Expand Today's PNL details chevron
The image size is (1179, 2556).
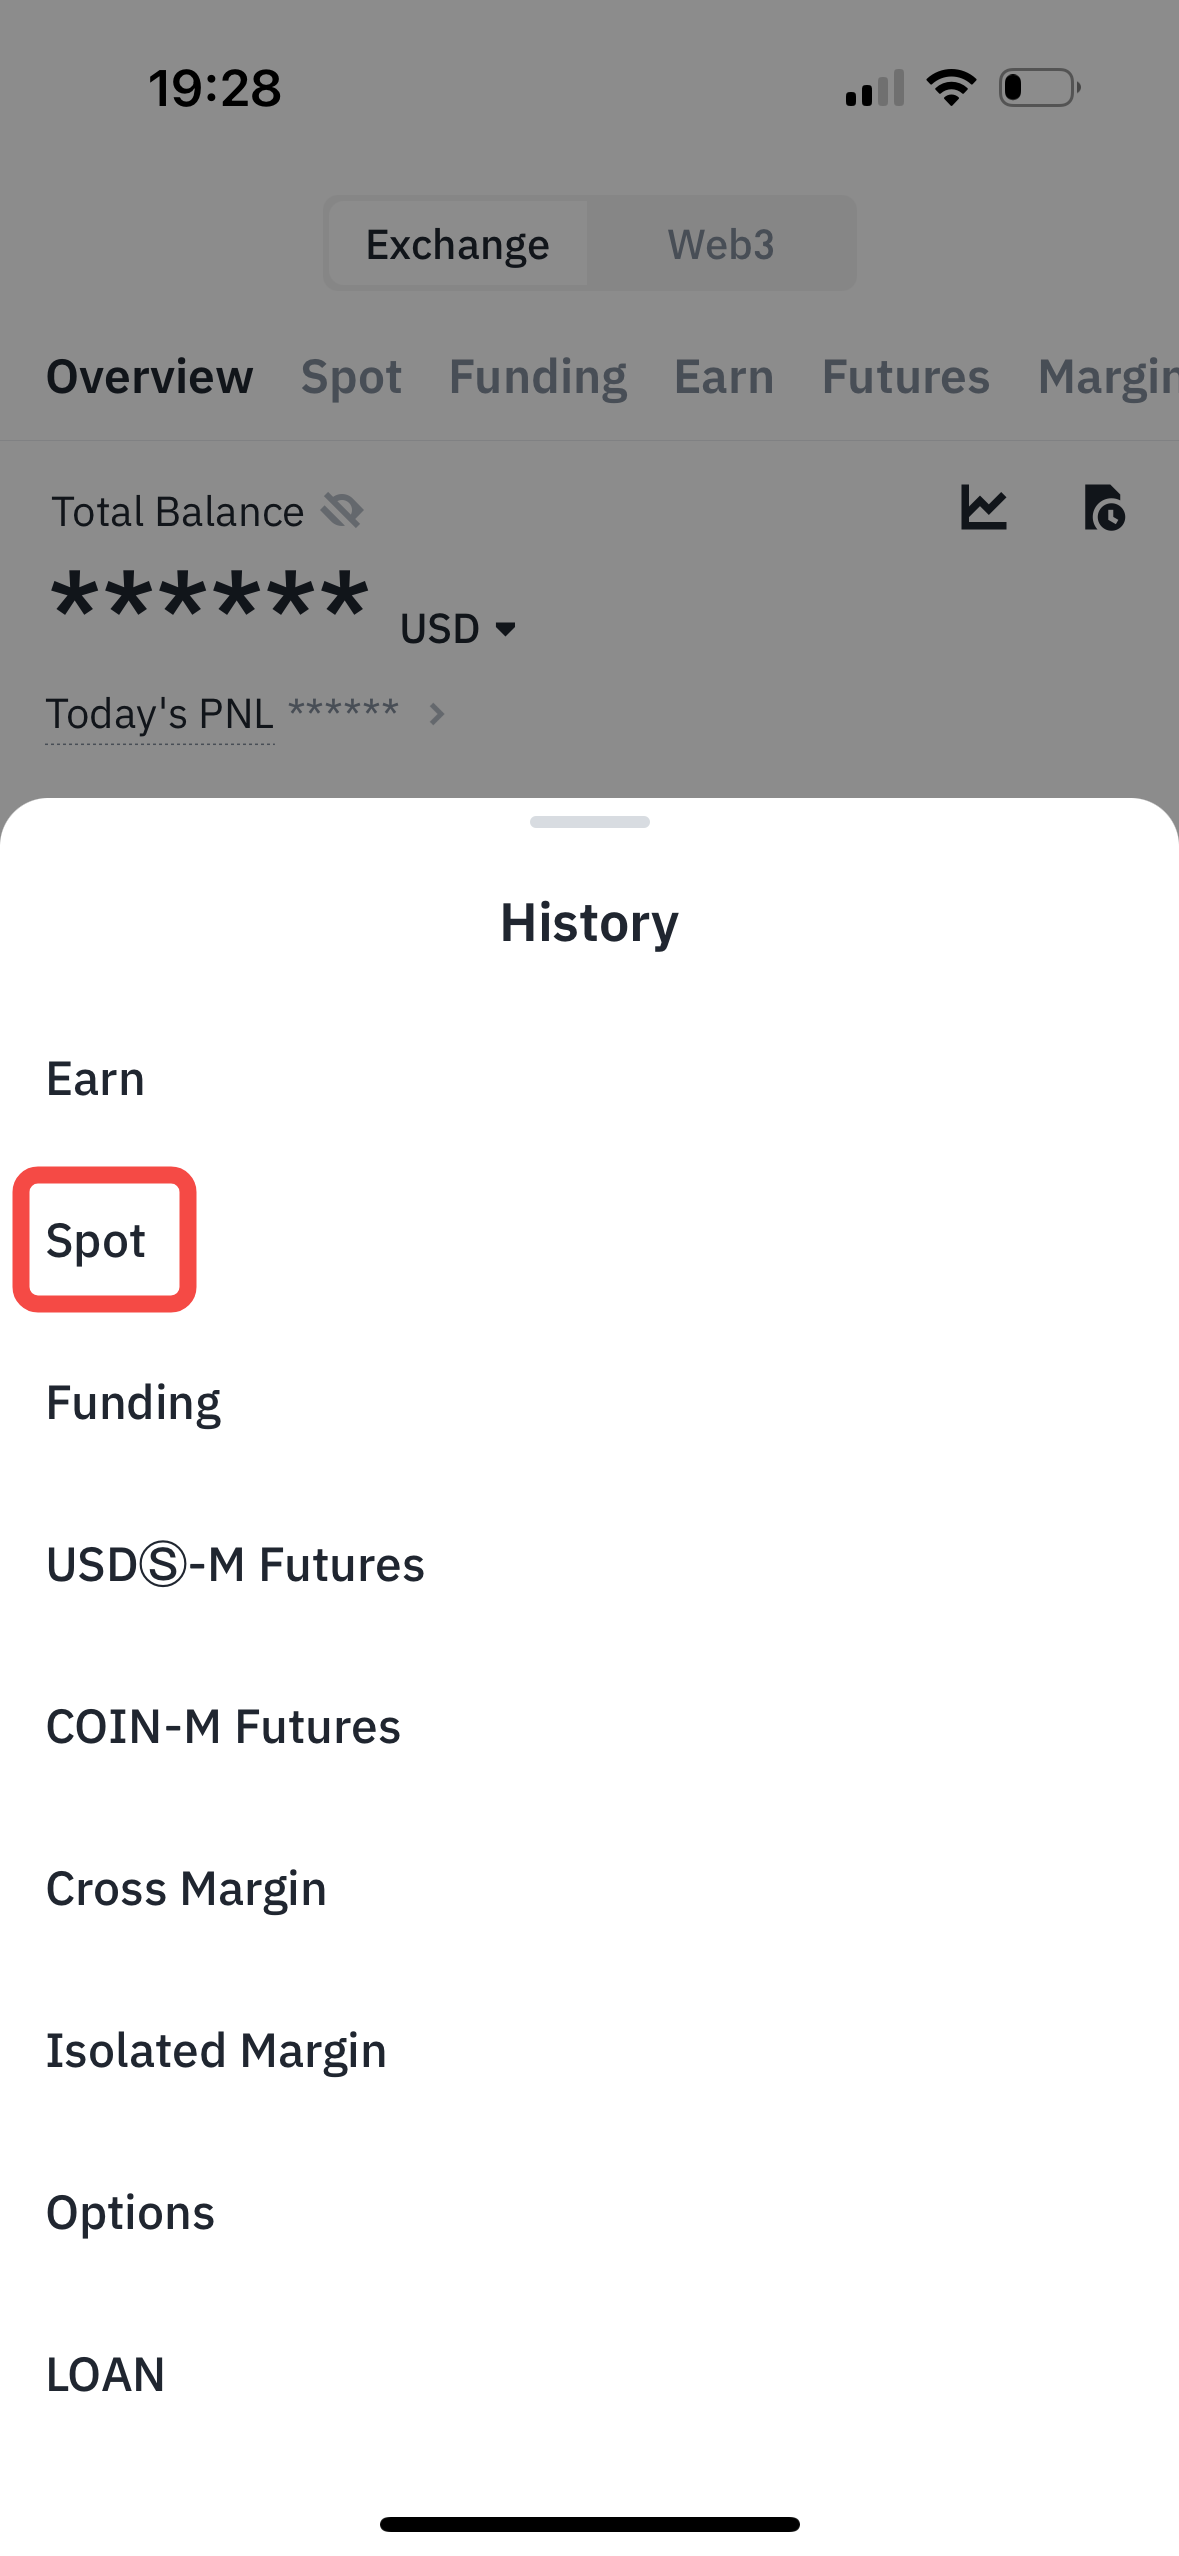tap(436, 714)
